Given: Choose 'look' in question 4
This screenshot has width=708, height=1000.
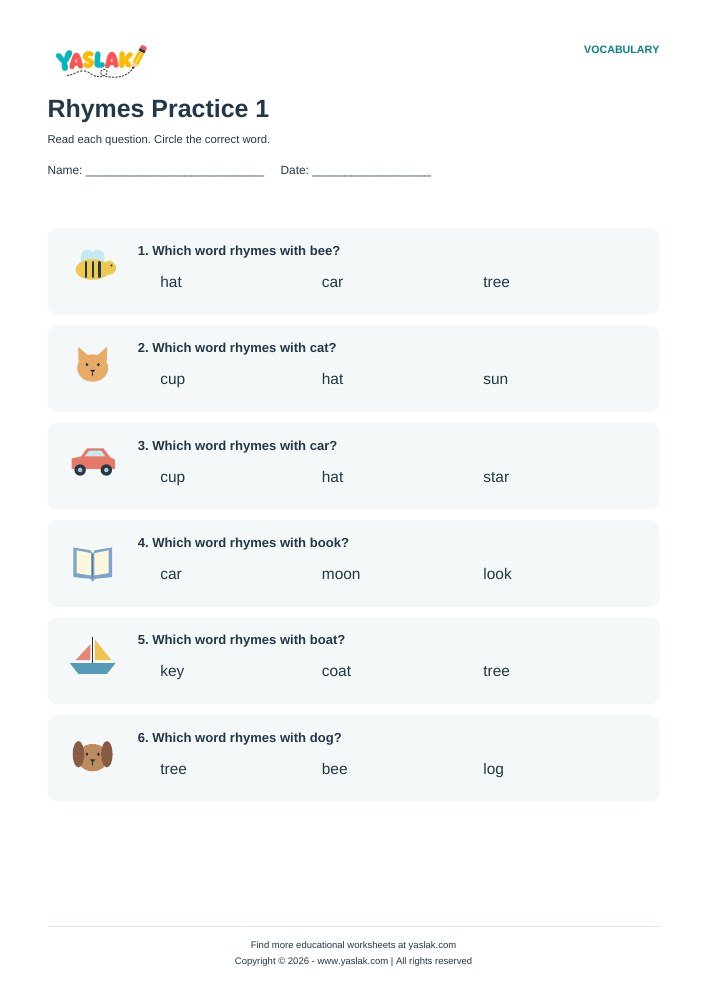Looking at the screenshot, I should 497,574.
